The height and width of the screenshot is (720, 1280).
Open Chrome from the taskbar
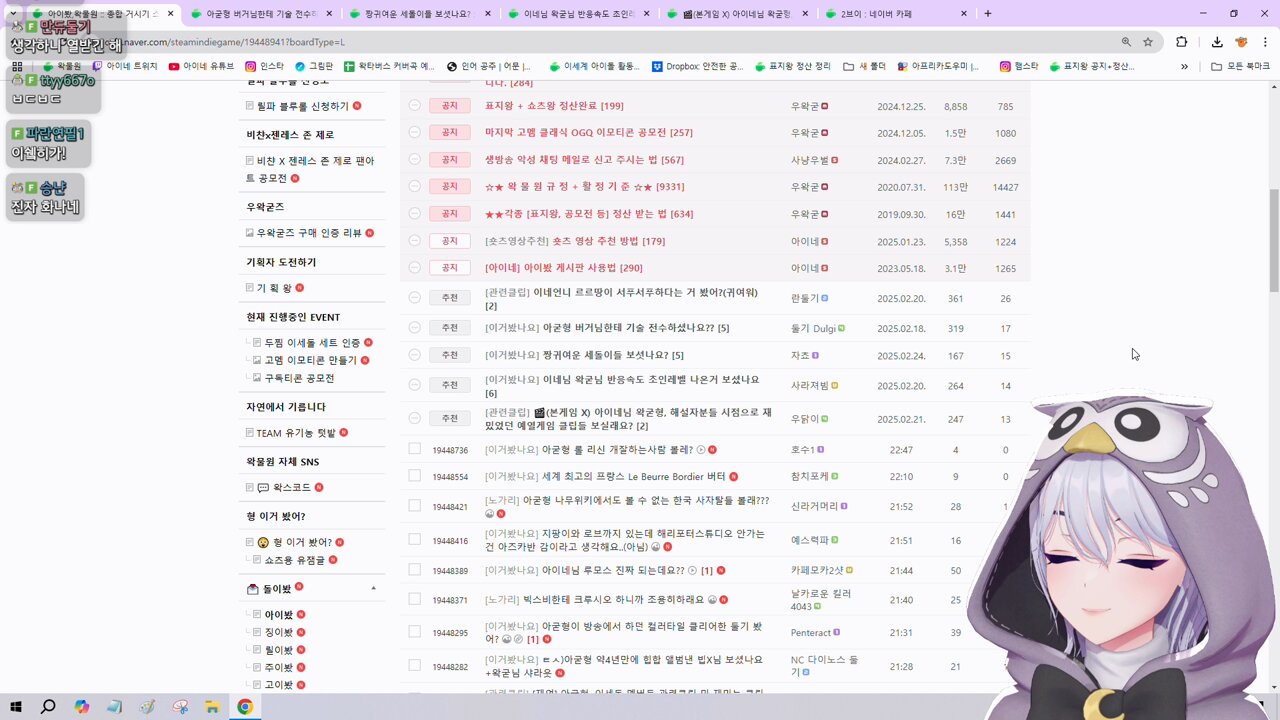245,707
